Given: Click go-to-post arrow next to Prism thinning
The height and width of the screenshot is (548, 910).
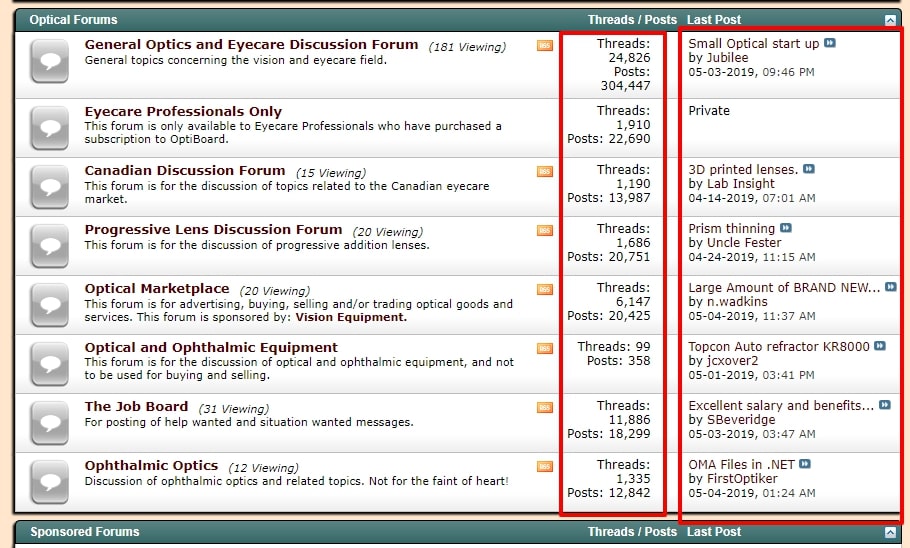Looking at the screenshot, I should [x=786, y=229].
